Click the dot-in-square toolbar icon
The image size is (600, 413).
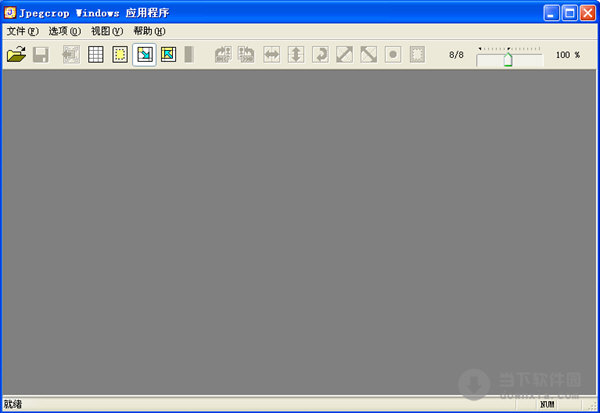393,55
